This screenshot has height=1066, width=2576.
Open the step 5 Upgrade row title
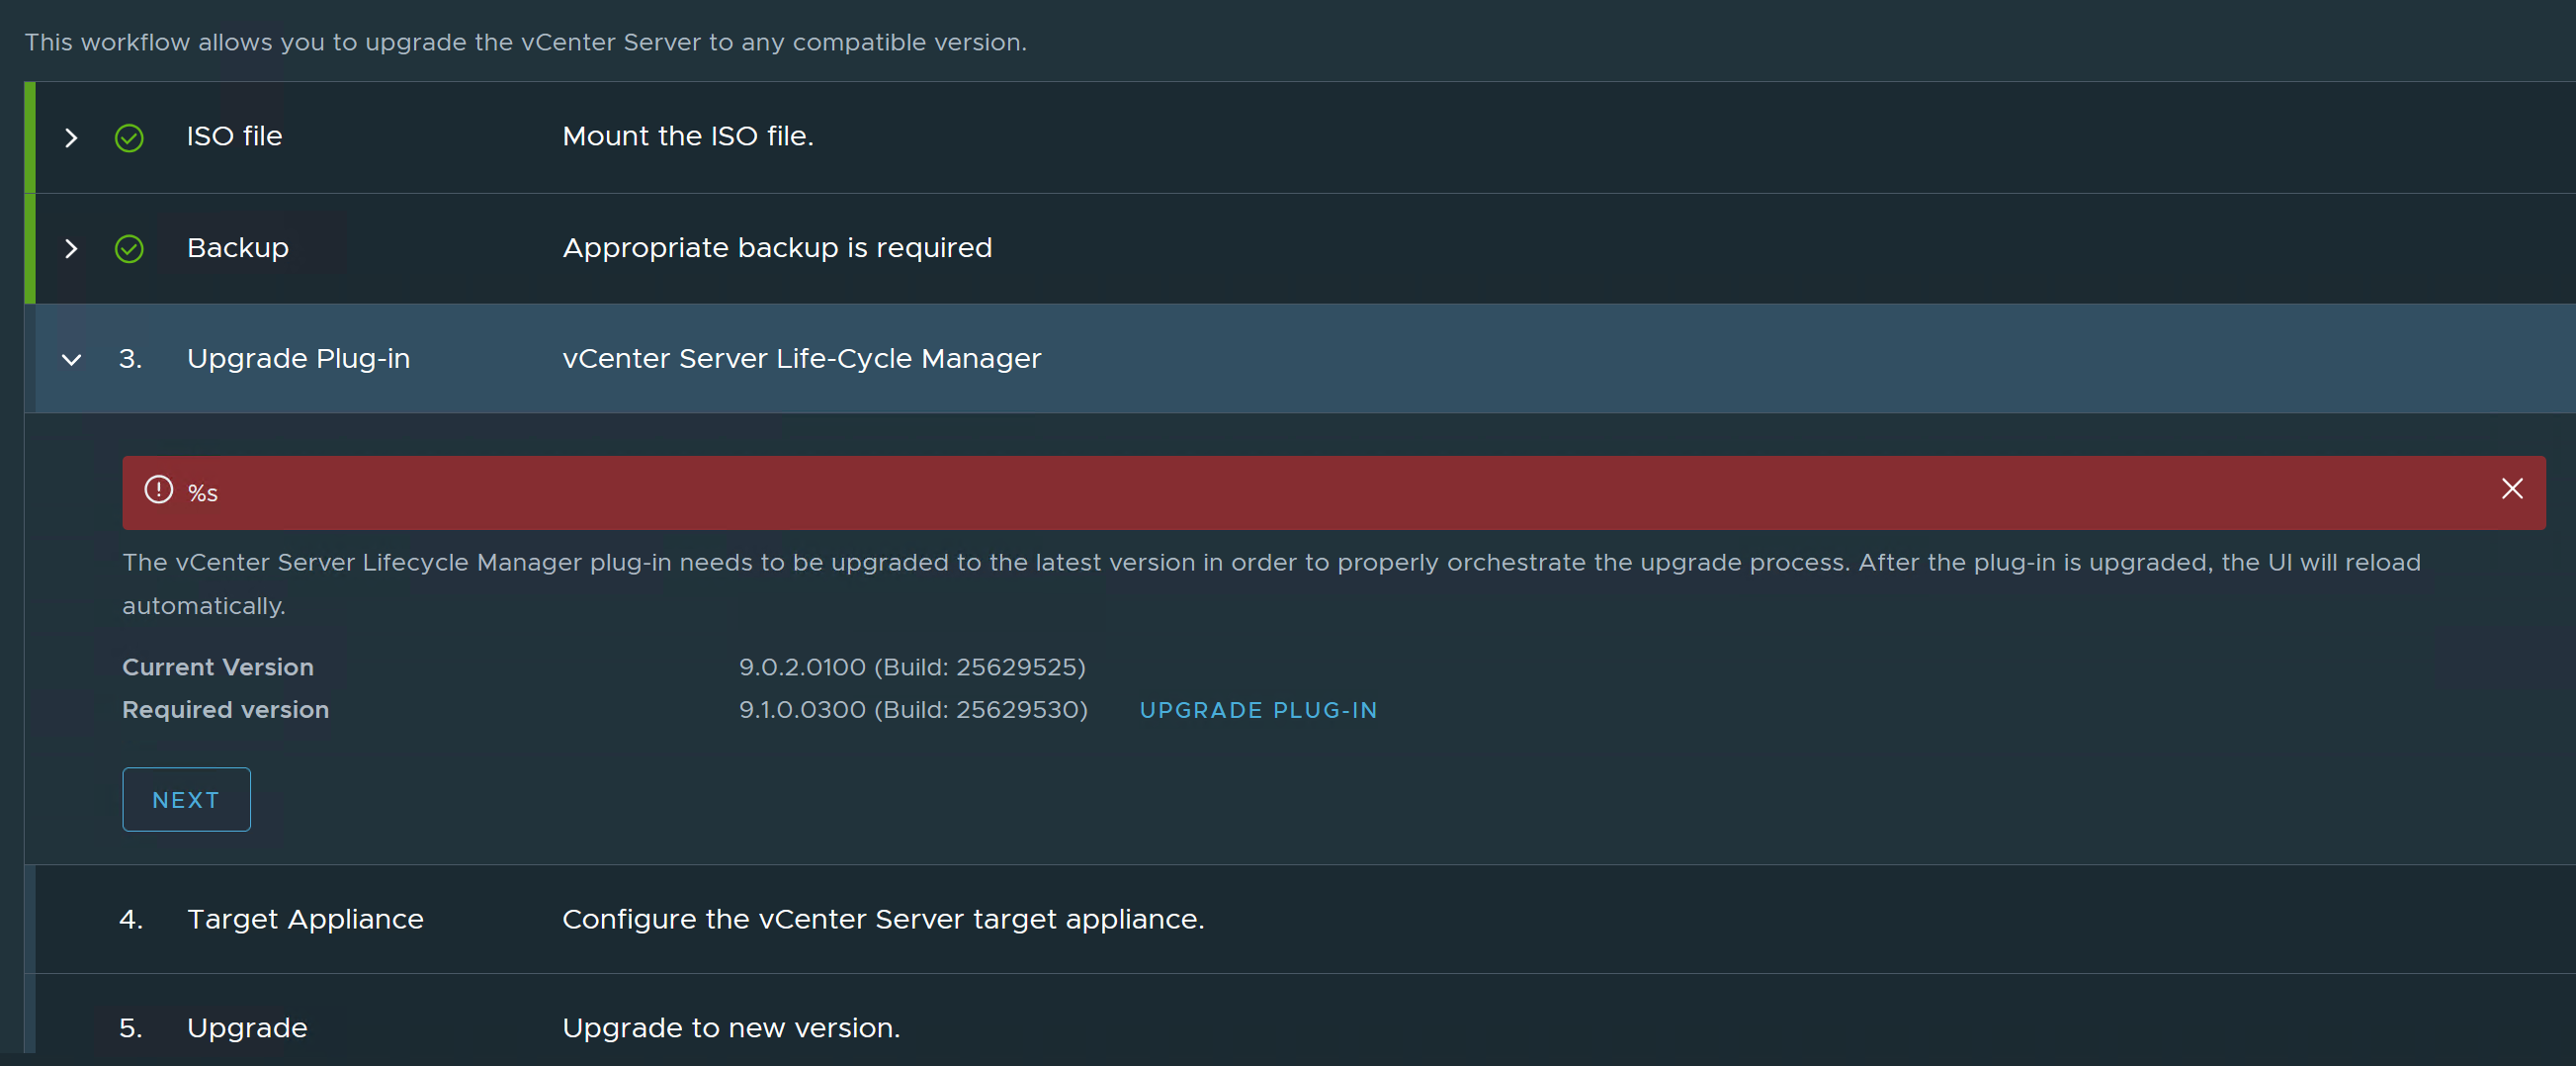[x=247, y=1028]
